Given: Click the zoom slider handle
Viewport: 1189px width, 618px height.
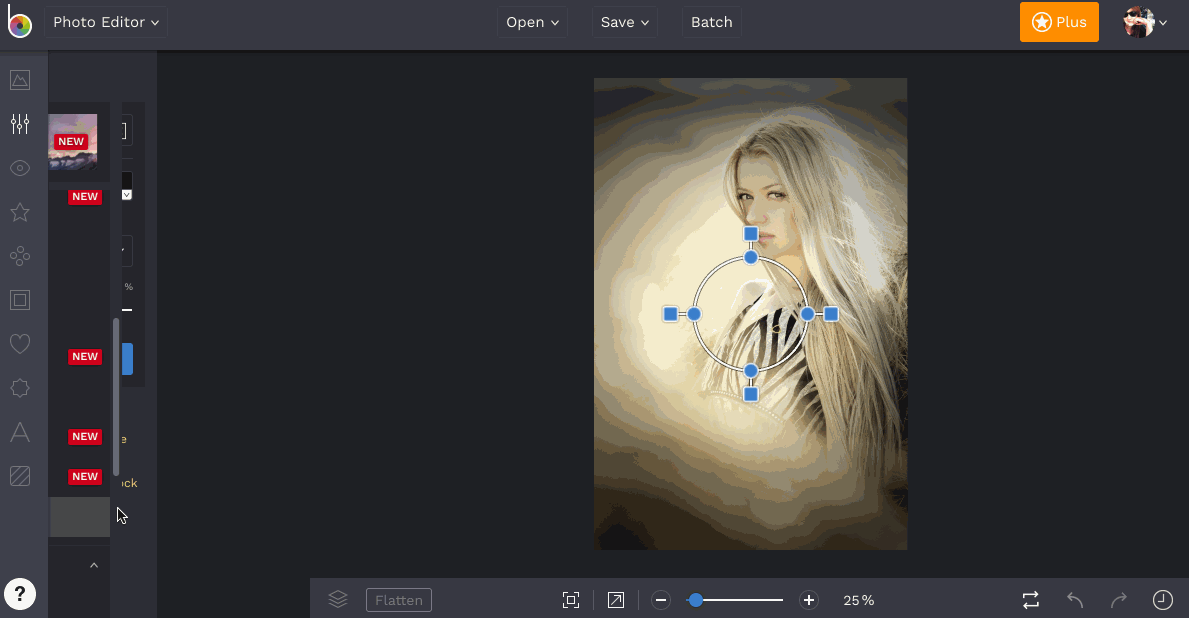Looking at the screenshot, I should (x=695, y=601).
